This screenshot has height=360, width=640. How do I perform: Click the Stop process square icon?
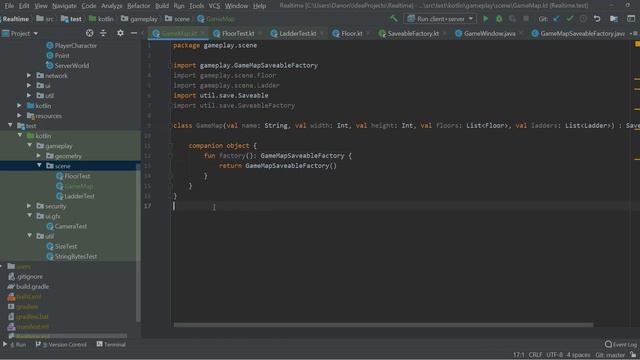526,19
